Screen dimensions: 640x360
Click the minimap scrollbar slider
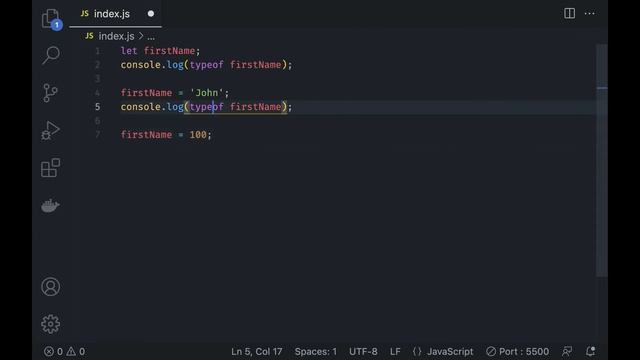pyautogui.click(x=602, y=160)
